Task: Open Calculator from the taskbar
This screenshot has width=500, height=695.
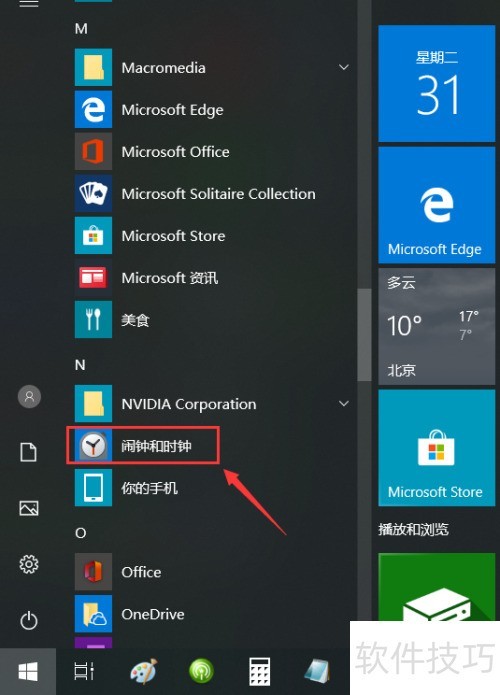Action: click(259, 671)
